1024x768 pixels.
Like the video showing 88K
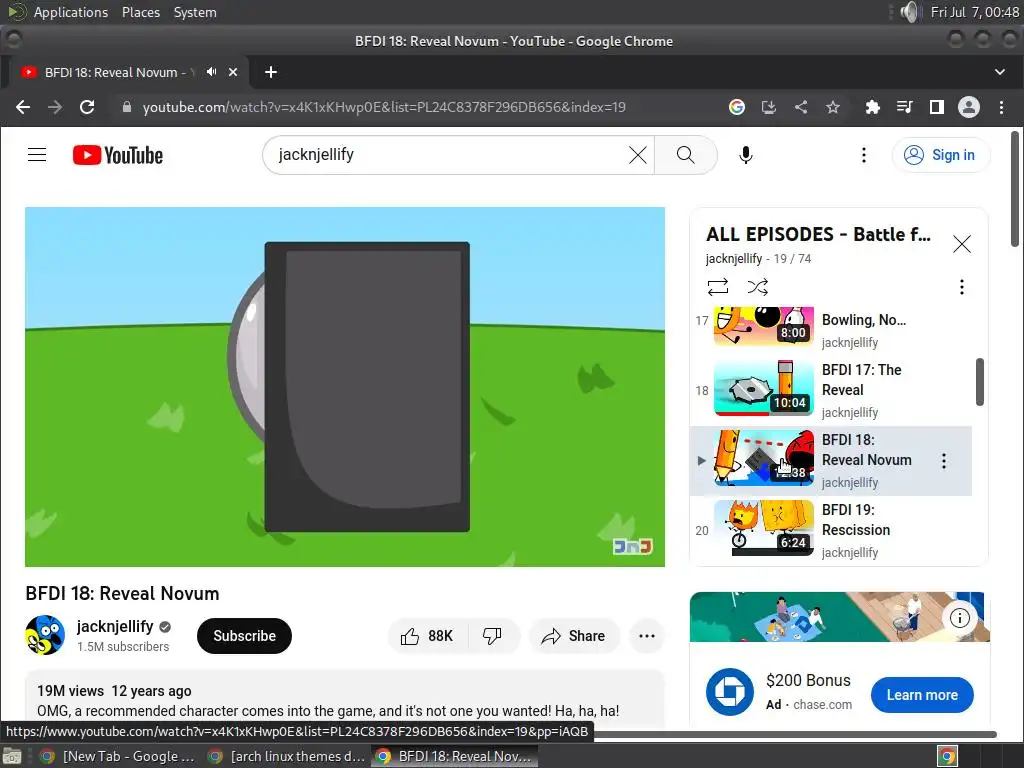pyautogui.click(x=428, y=636)
